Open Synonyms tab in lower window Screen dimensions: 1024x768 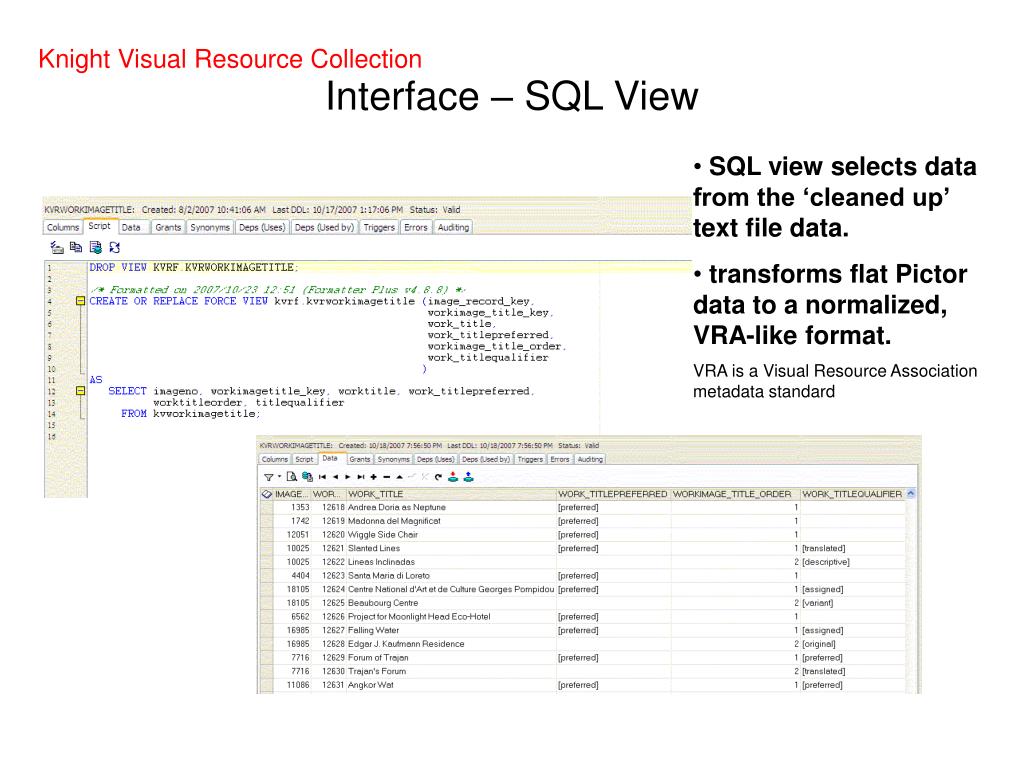click(x=394, y=459)
